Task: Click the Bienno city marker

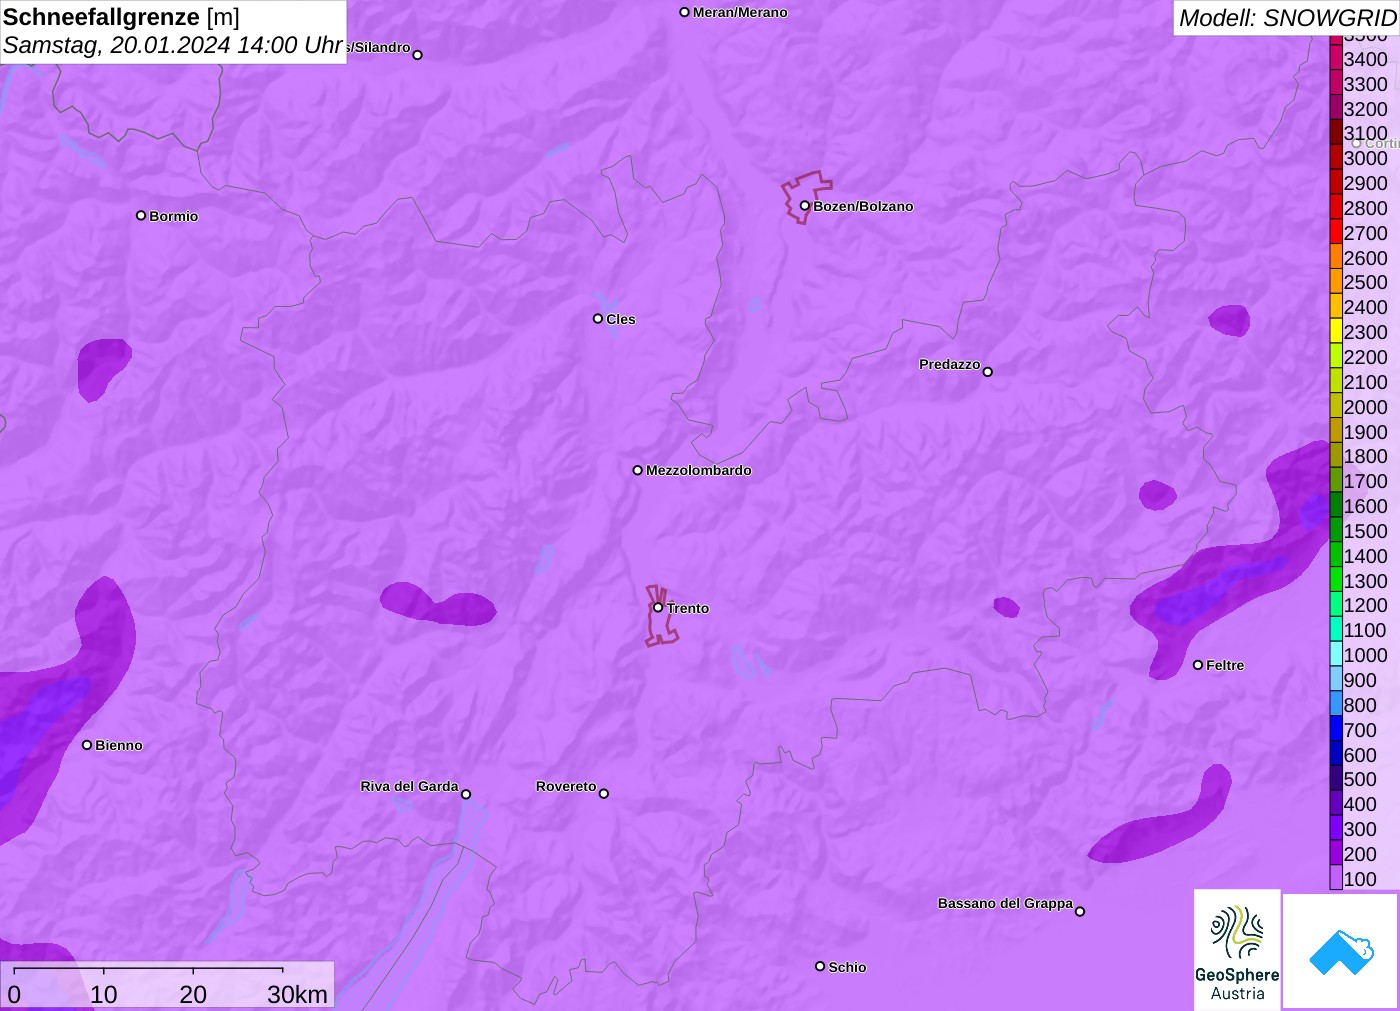Action: pyautogui.click(x=87, y=745)
